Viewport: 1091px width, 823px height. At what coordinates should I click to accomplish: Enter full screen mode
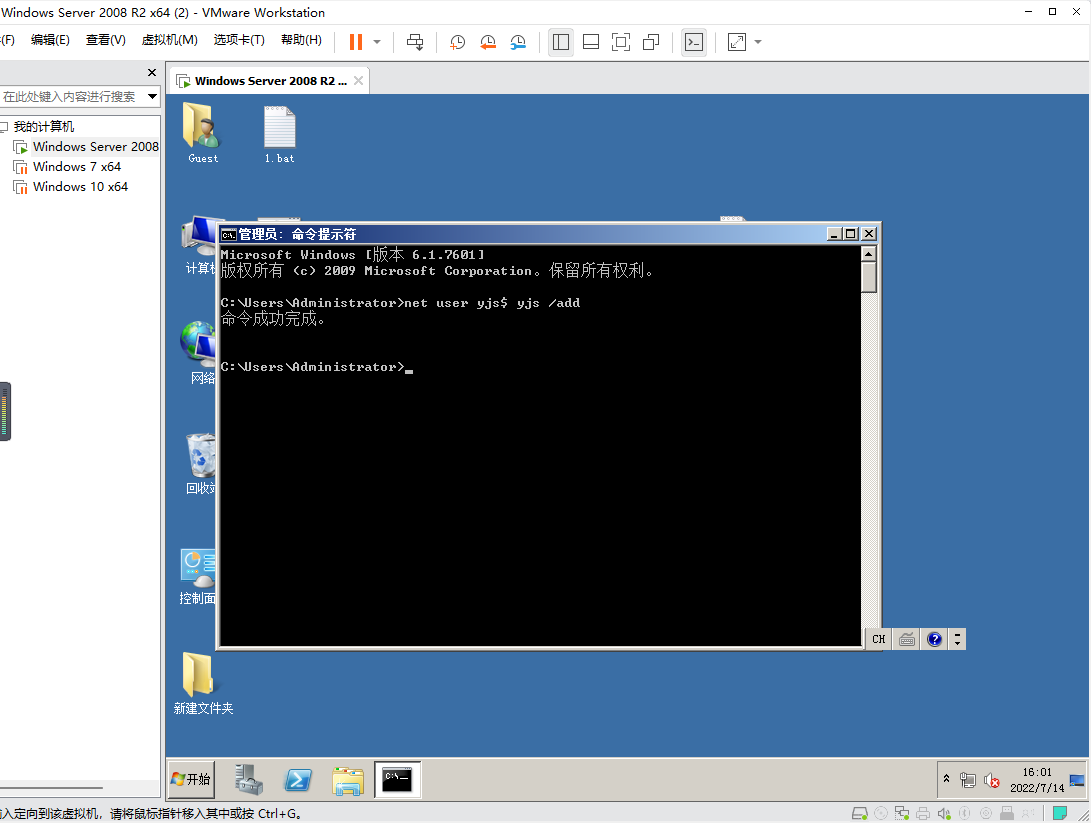pyautogui.click(x=621, y=42)
